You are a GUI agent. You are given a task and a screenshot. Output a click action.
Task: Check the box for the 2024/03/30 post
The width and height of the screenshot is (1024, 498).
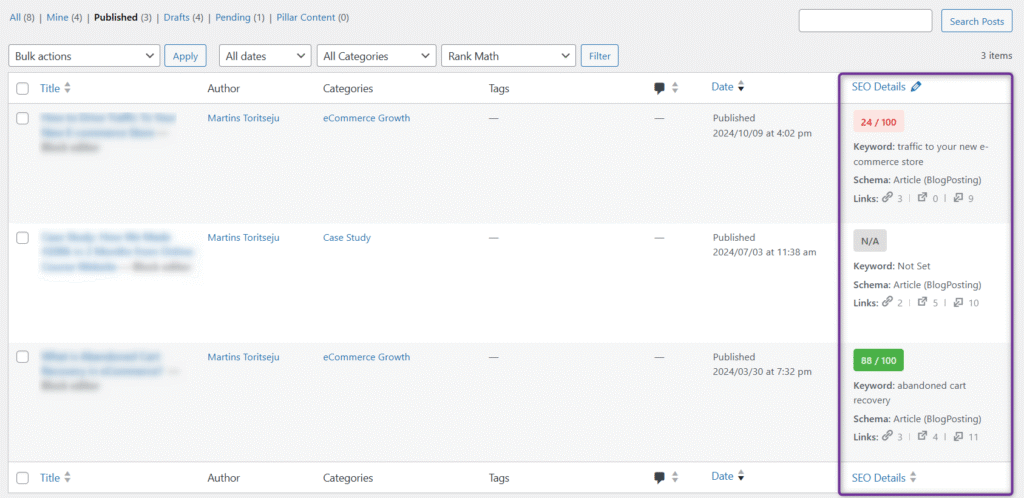[23, 357]
